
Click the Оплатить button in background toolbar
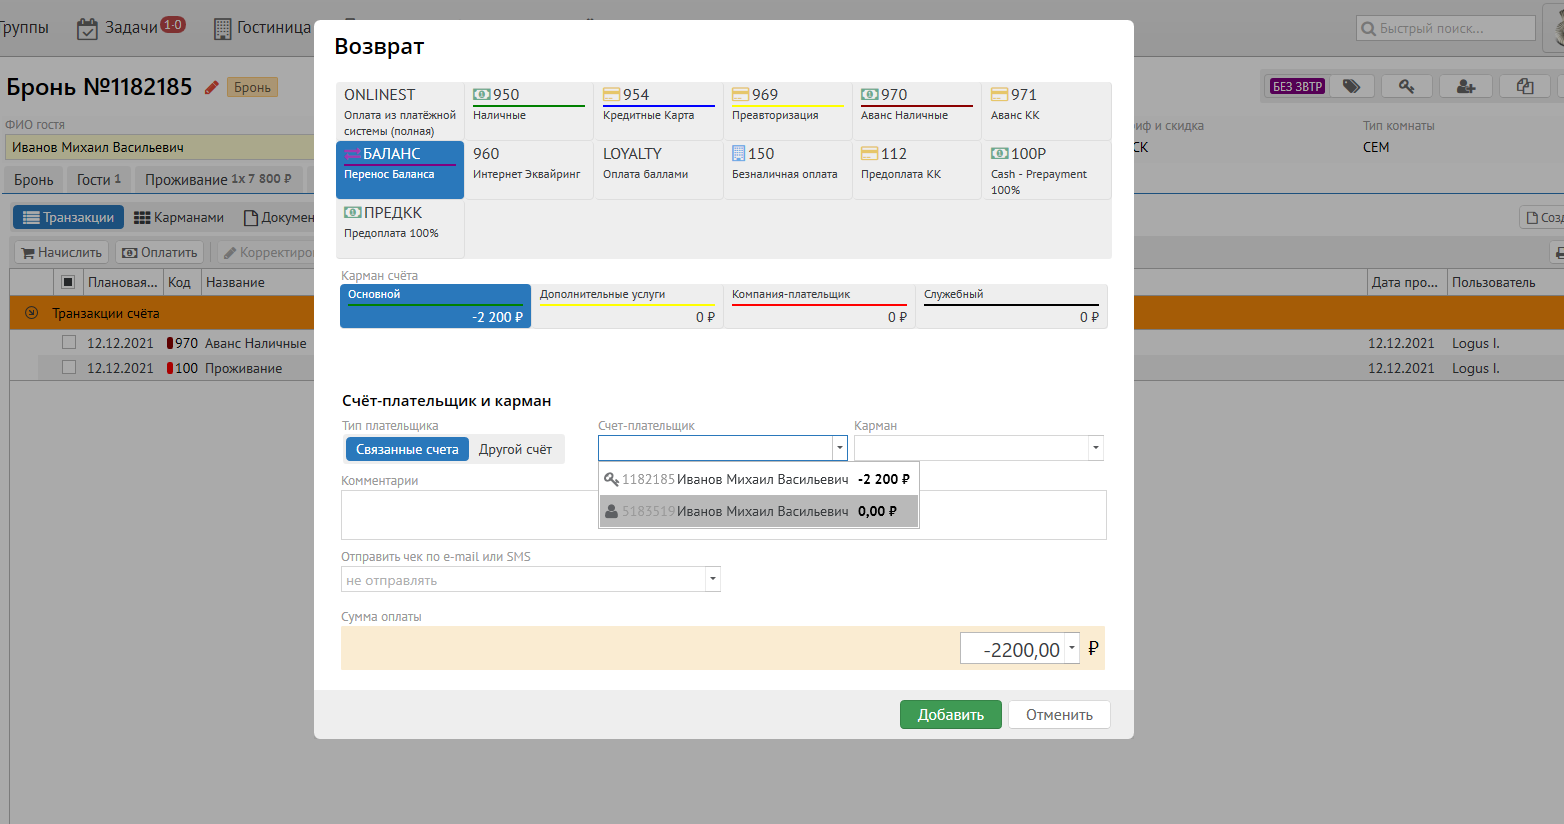[159, 252]
